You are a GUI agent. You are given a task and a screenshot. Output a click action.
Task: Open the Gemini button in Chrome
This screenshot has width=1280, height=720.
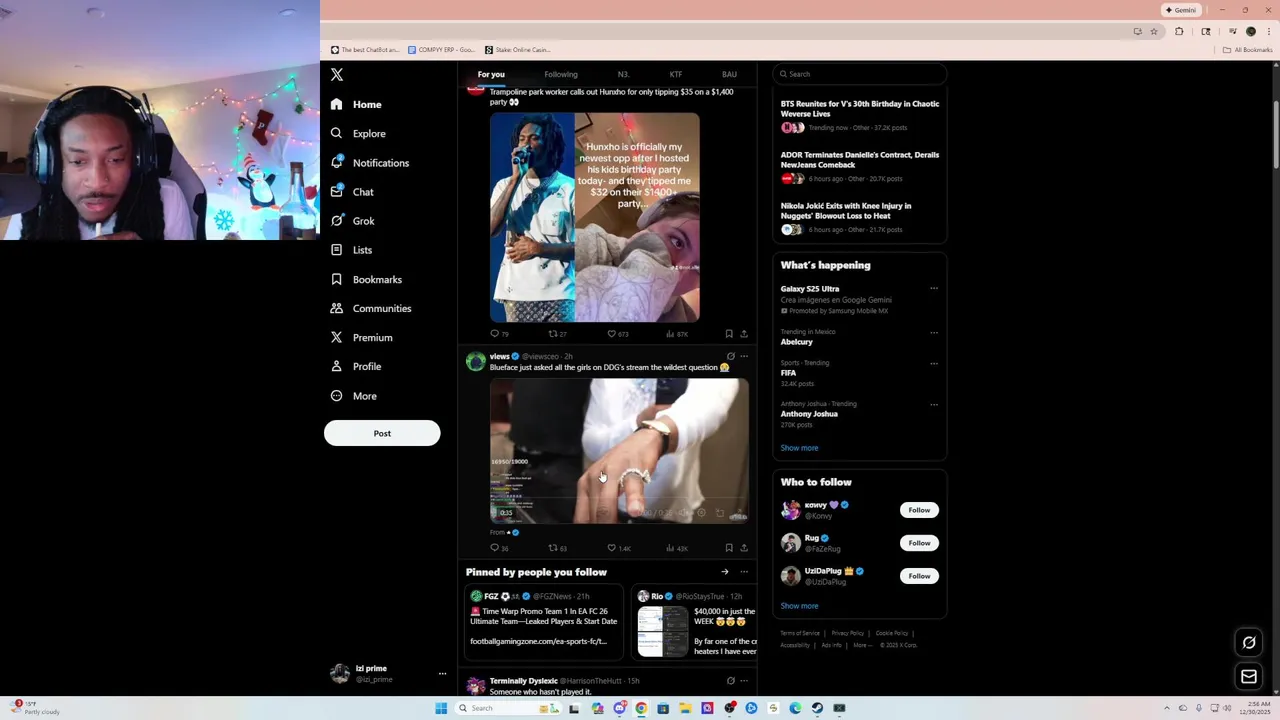tap(1180, 10)
